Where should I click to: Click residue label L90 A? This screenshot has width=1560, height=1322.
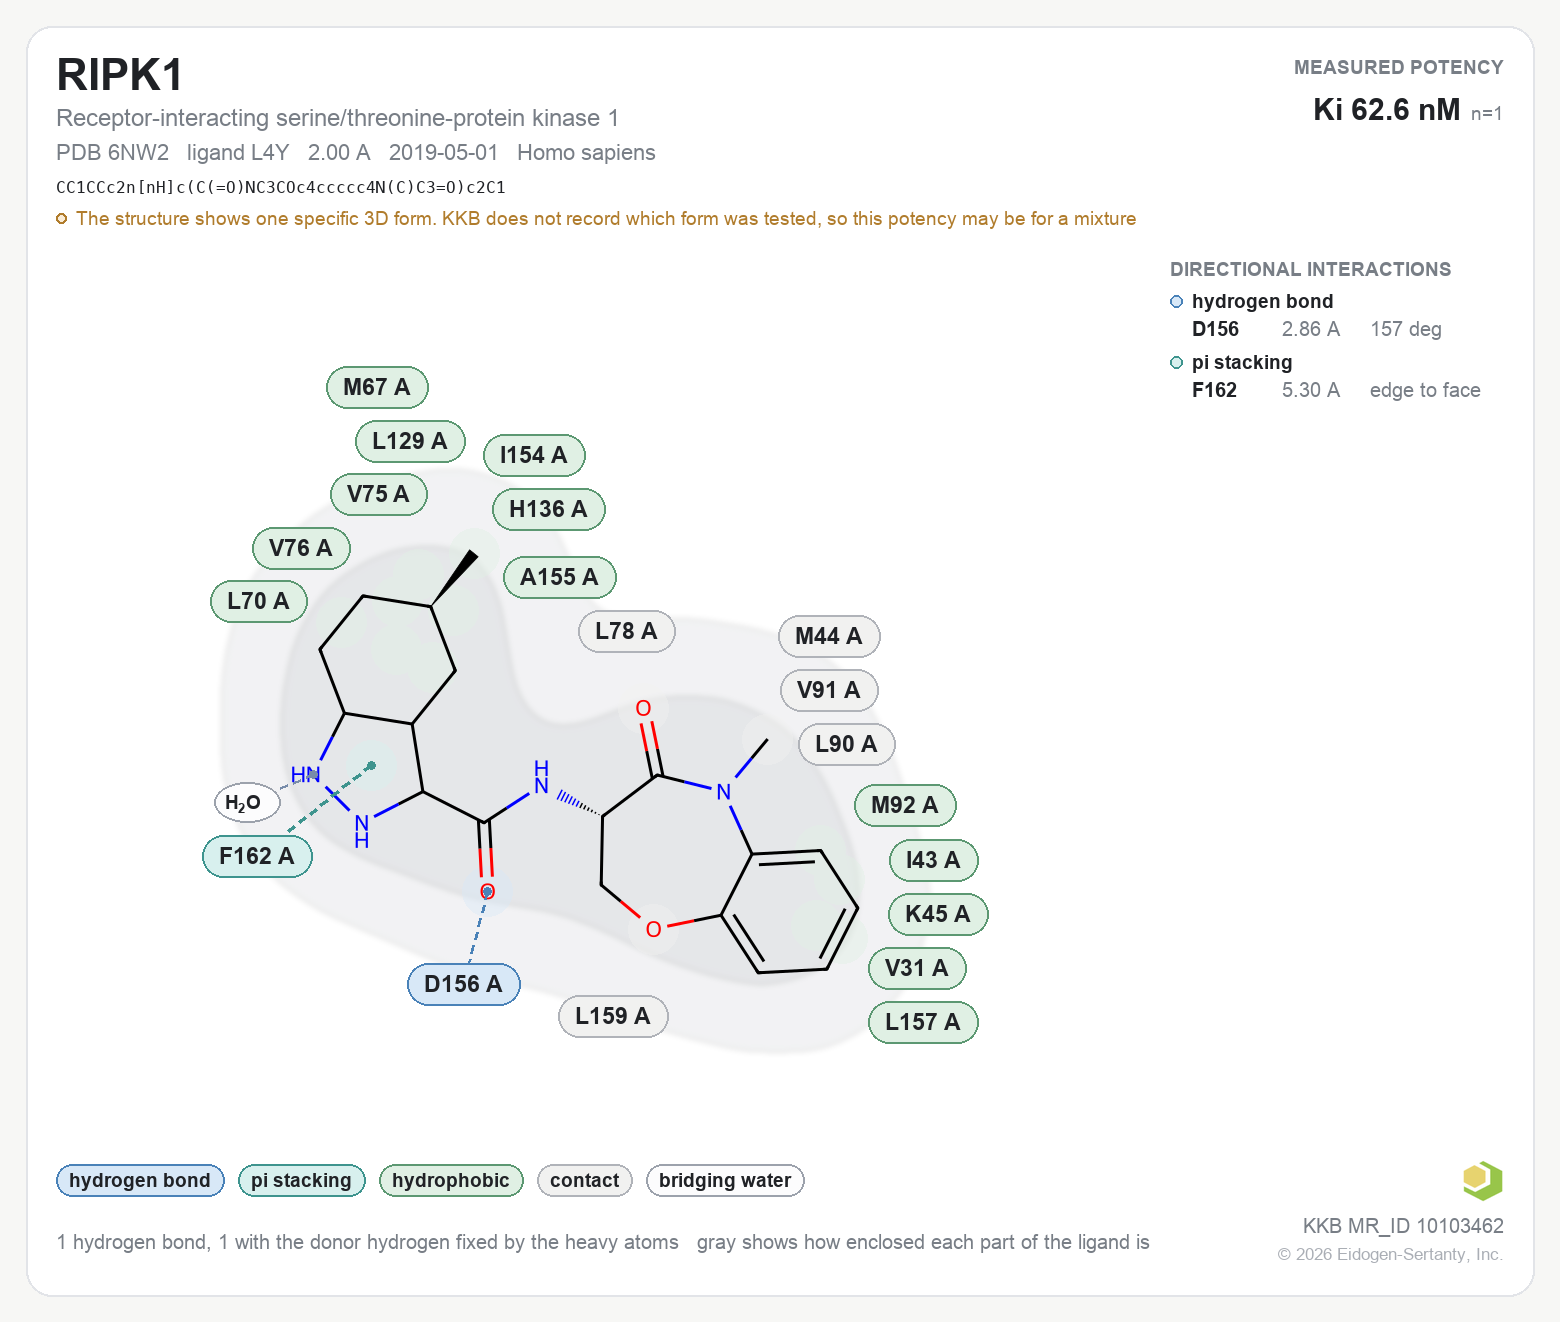coord(846,744)
